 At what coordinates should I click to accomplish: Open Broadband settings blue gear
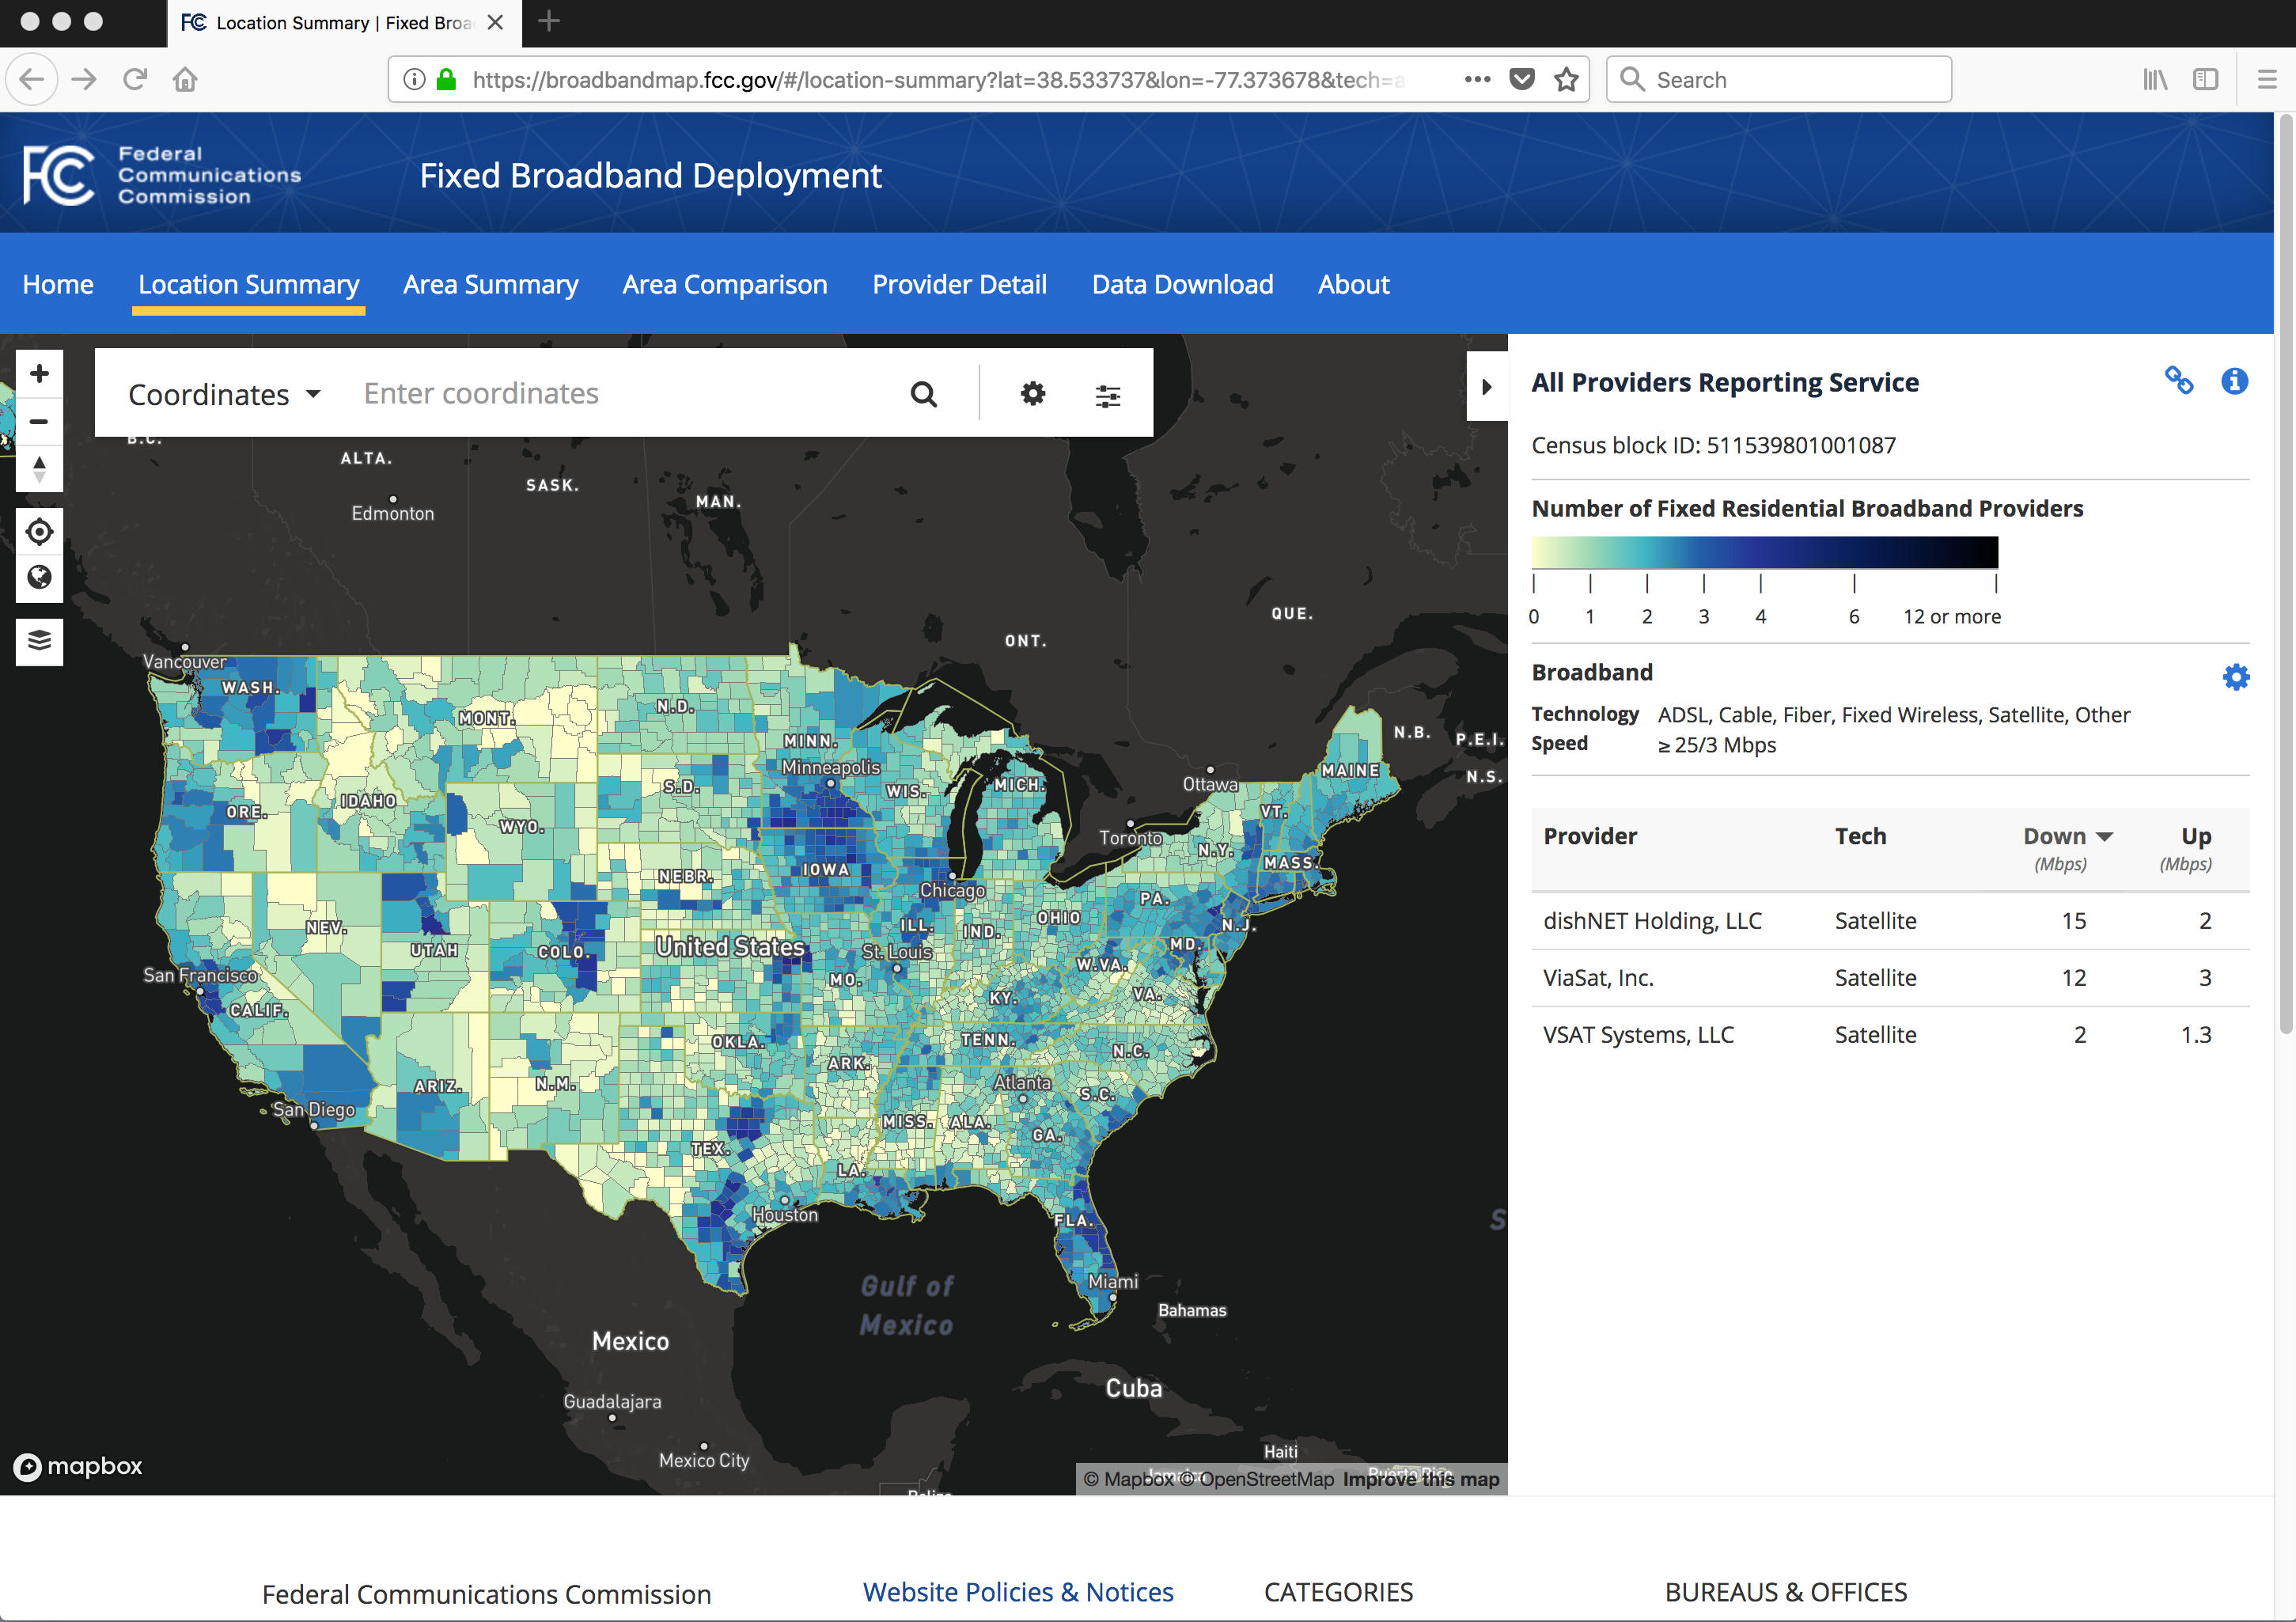2235,677
